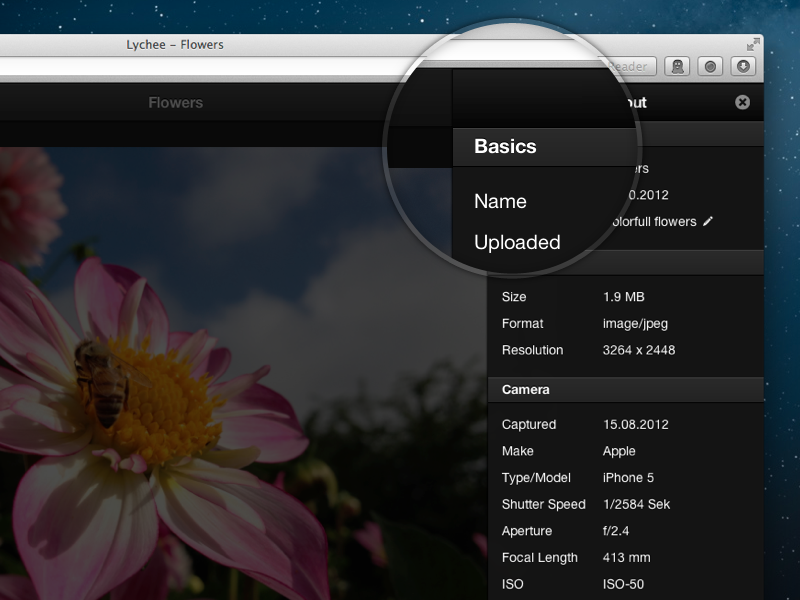Click the Resolution value 3264 x 2448

point(639,350)
